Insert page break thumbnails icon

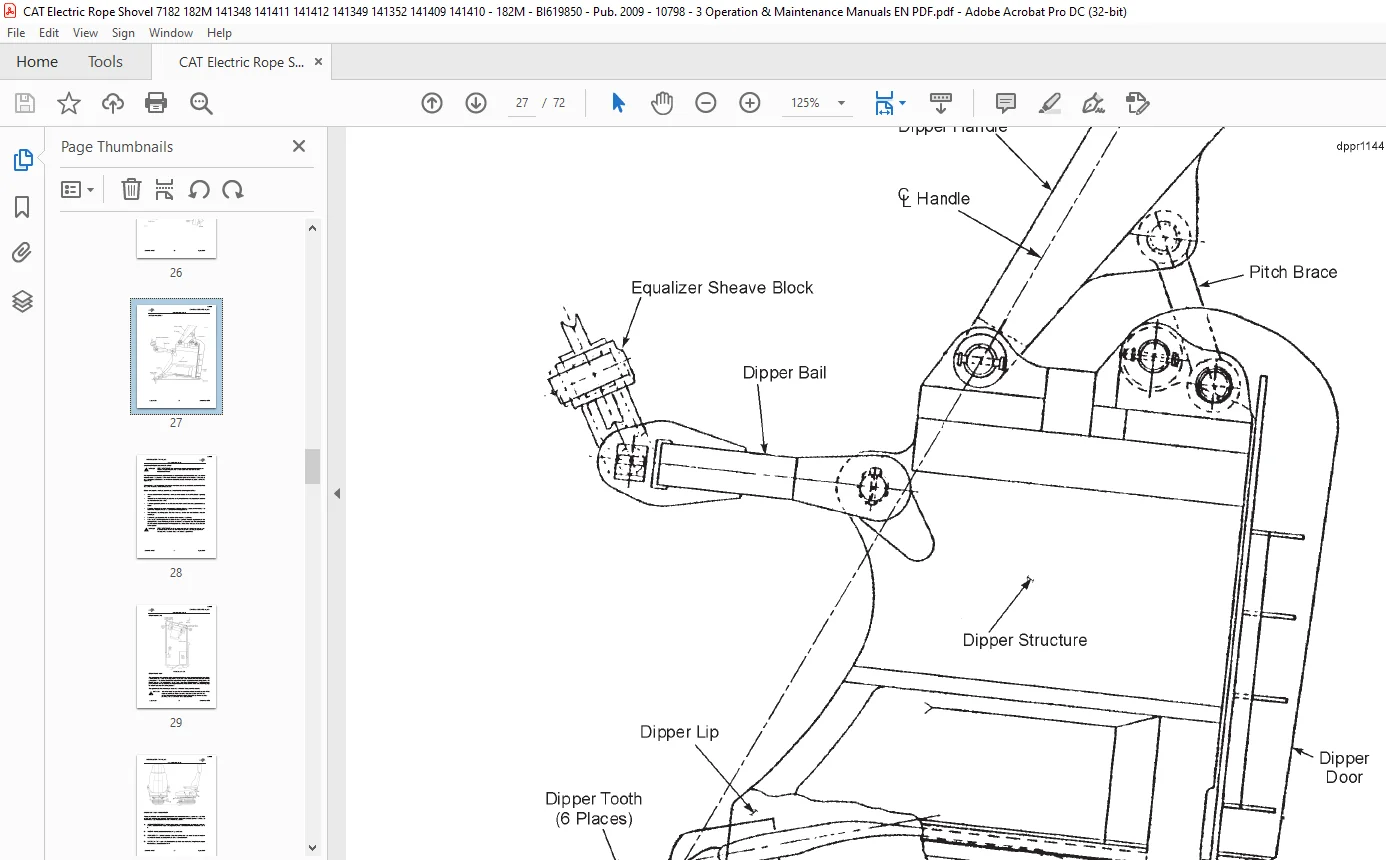tap(165, 190)
